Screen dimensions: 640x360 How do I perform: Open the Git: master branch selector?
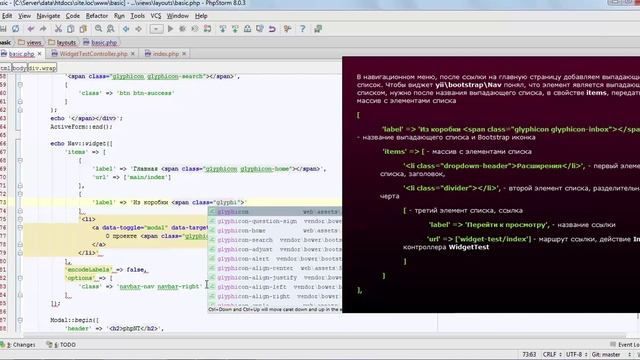pos(611,355)
